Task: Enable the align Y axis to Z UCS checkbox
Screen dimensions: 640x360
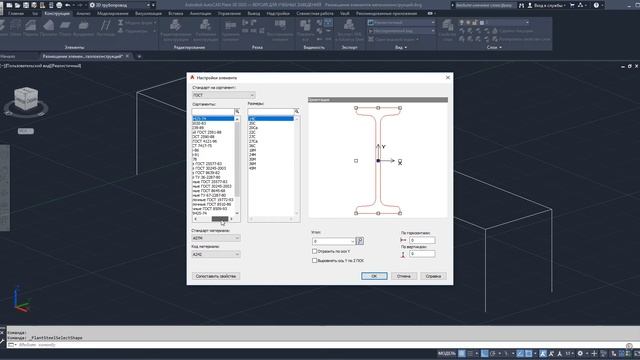Action: click(x=314, y=260)
